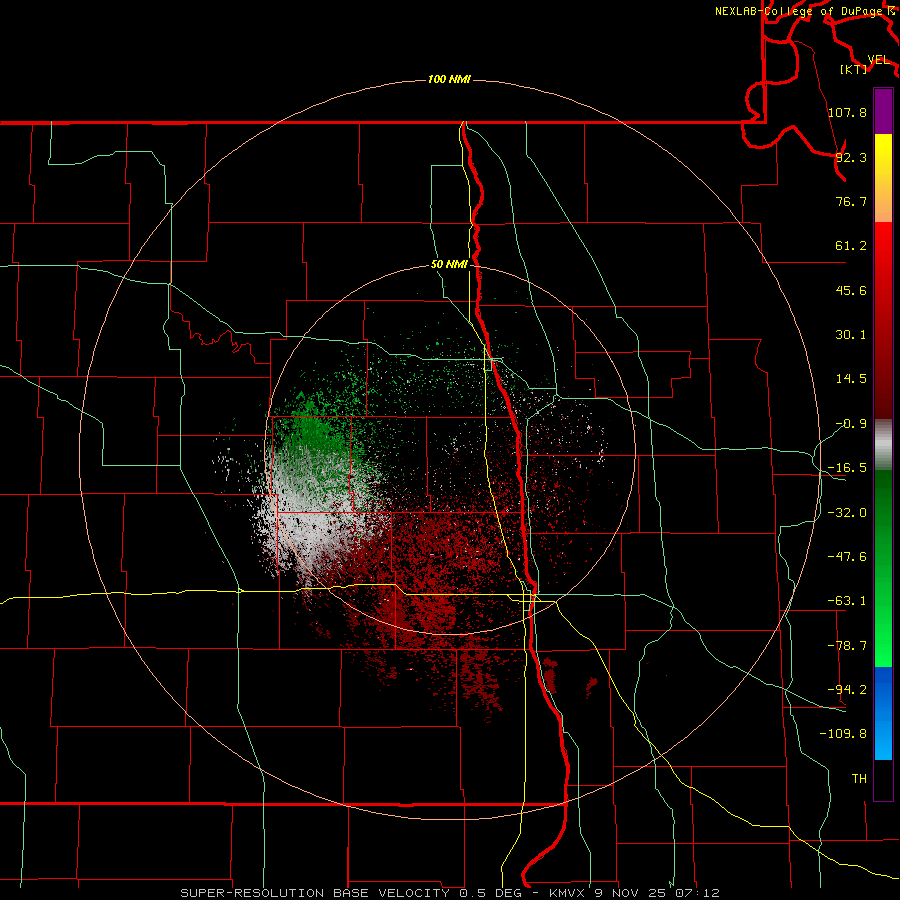Click the [KT] units label

(x=854, y=69)
